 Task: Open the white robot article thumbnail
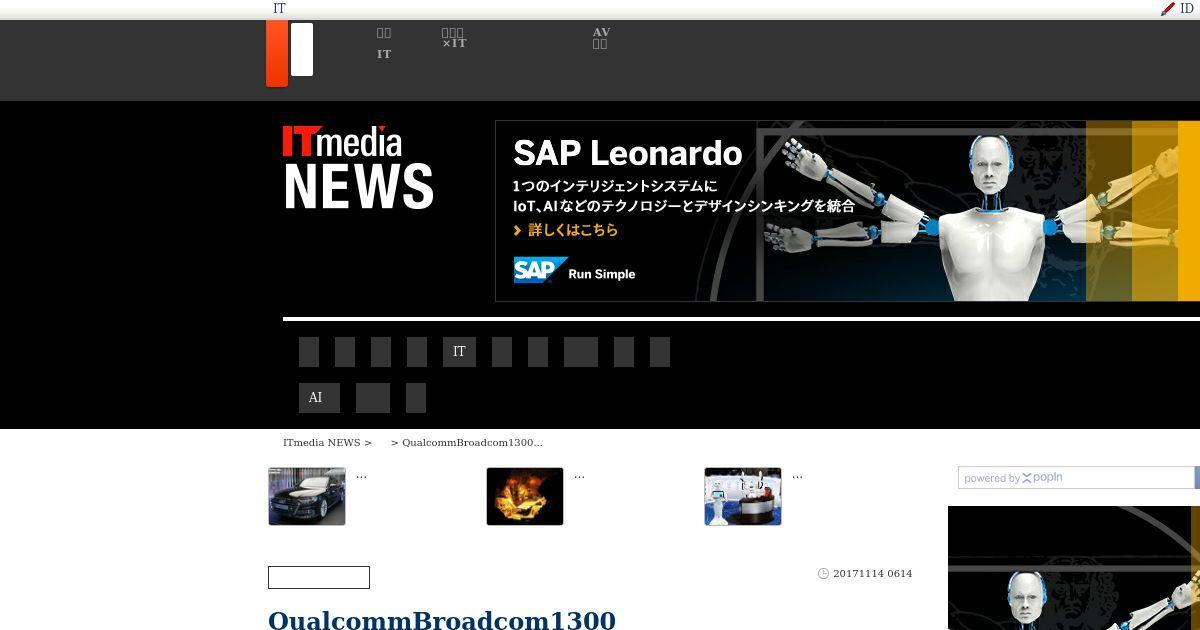(x=743, y=496)
